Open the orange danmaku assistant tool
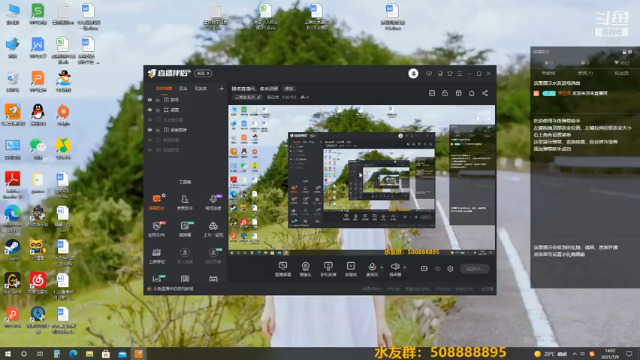 click(157, 202)
